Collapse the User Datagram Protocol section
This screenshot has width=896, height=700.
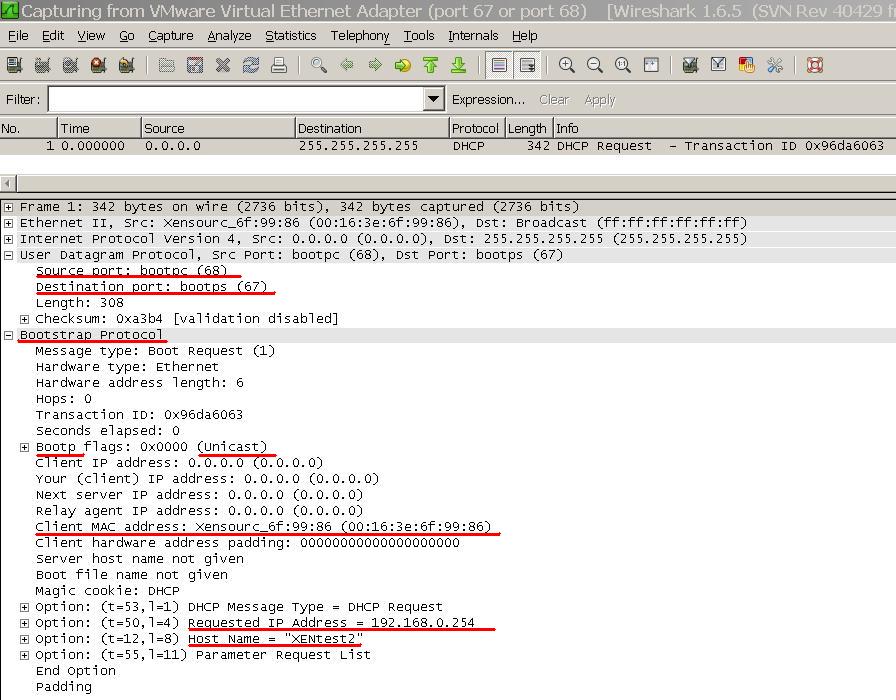(x=9, y=254)
